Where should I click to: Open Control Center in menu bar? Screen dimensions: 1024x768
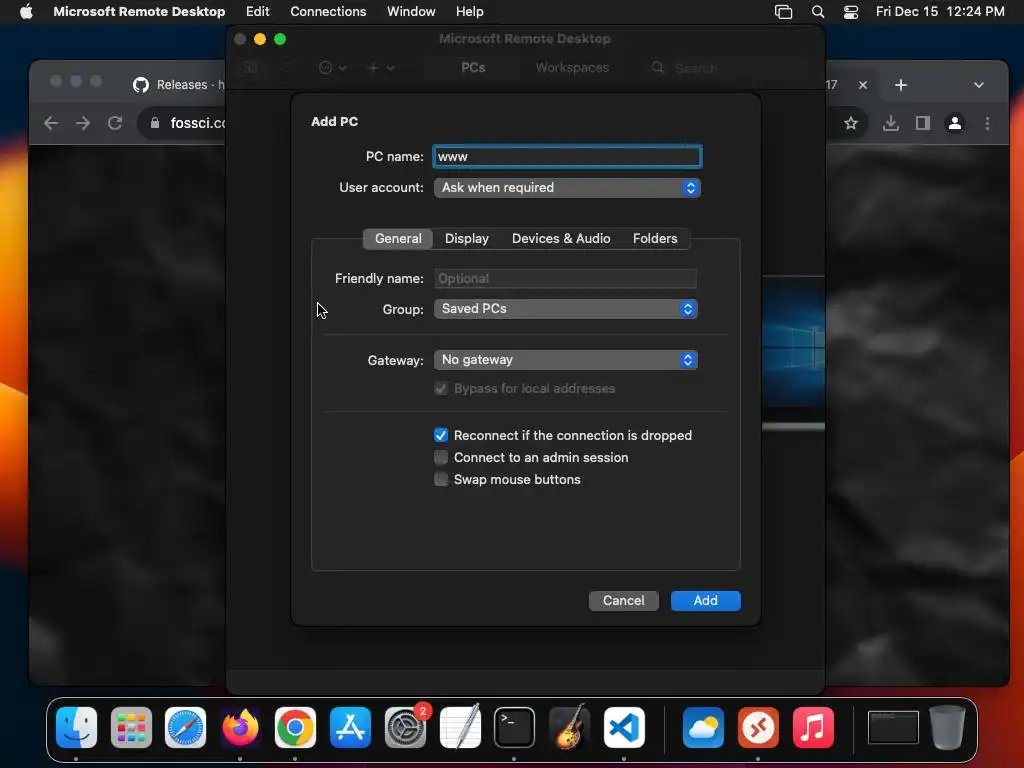pyautogui.click(x=851, y=11)
